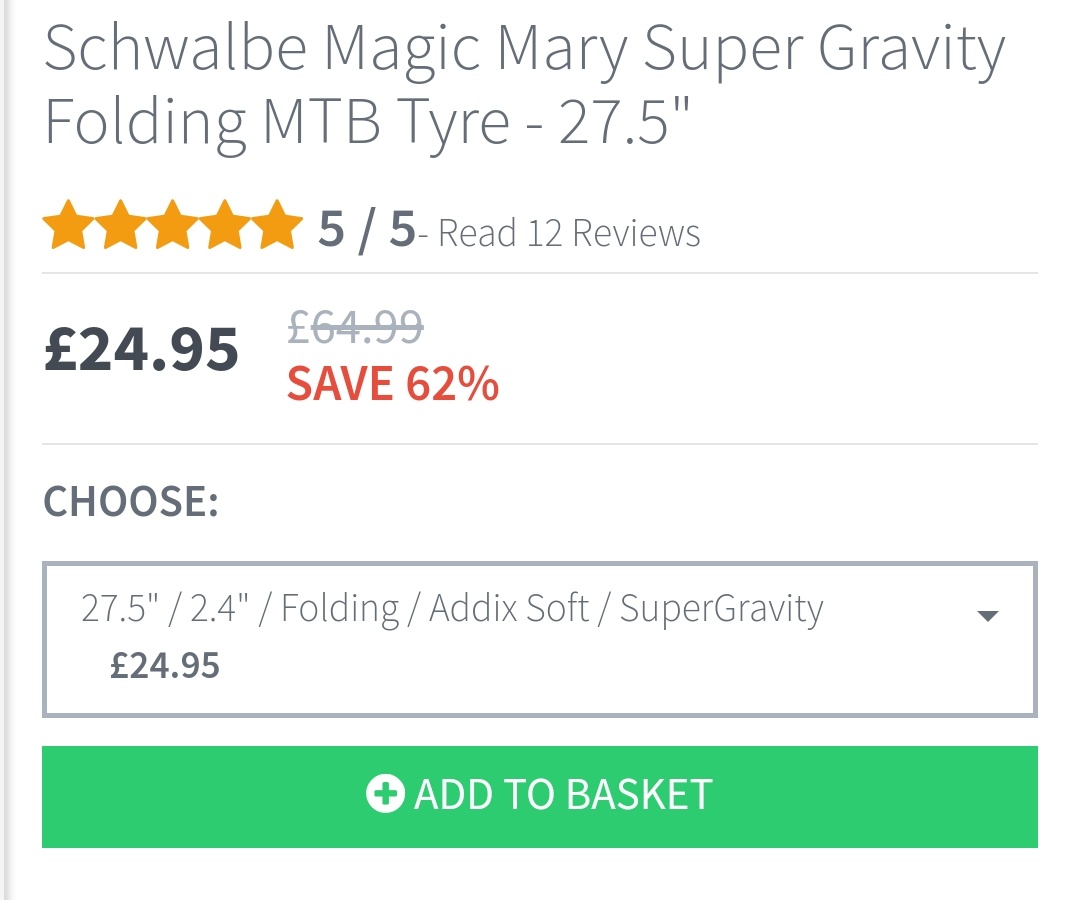The height and width of the screenshot is (900, 1080).
Task: Open the Read 12 Reviews link
Action: pyautogui.click(x=569, y=232)
